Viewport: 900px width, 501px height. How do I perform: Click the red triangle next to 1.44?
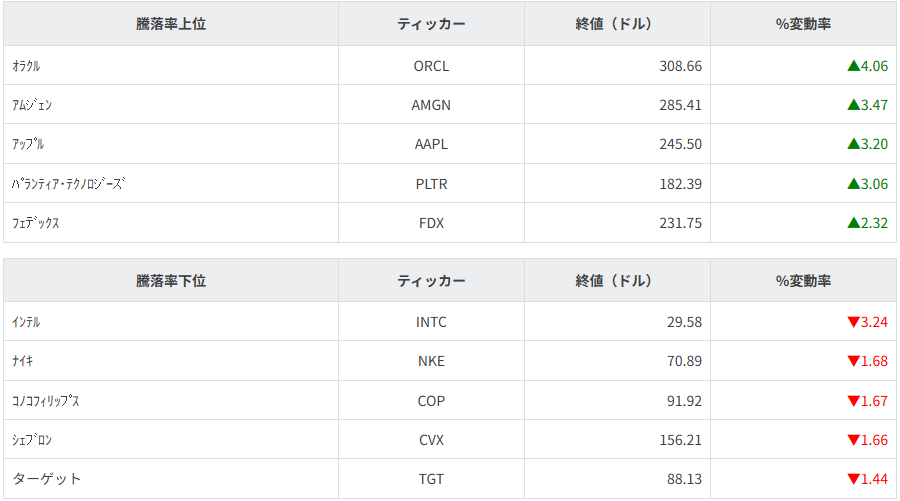pyautogui.click(x=853, y=479)
